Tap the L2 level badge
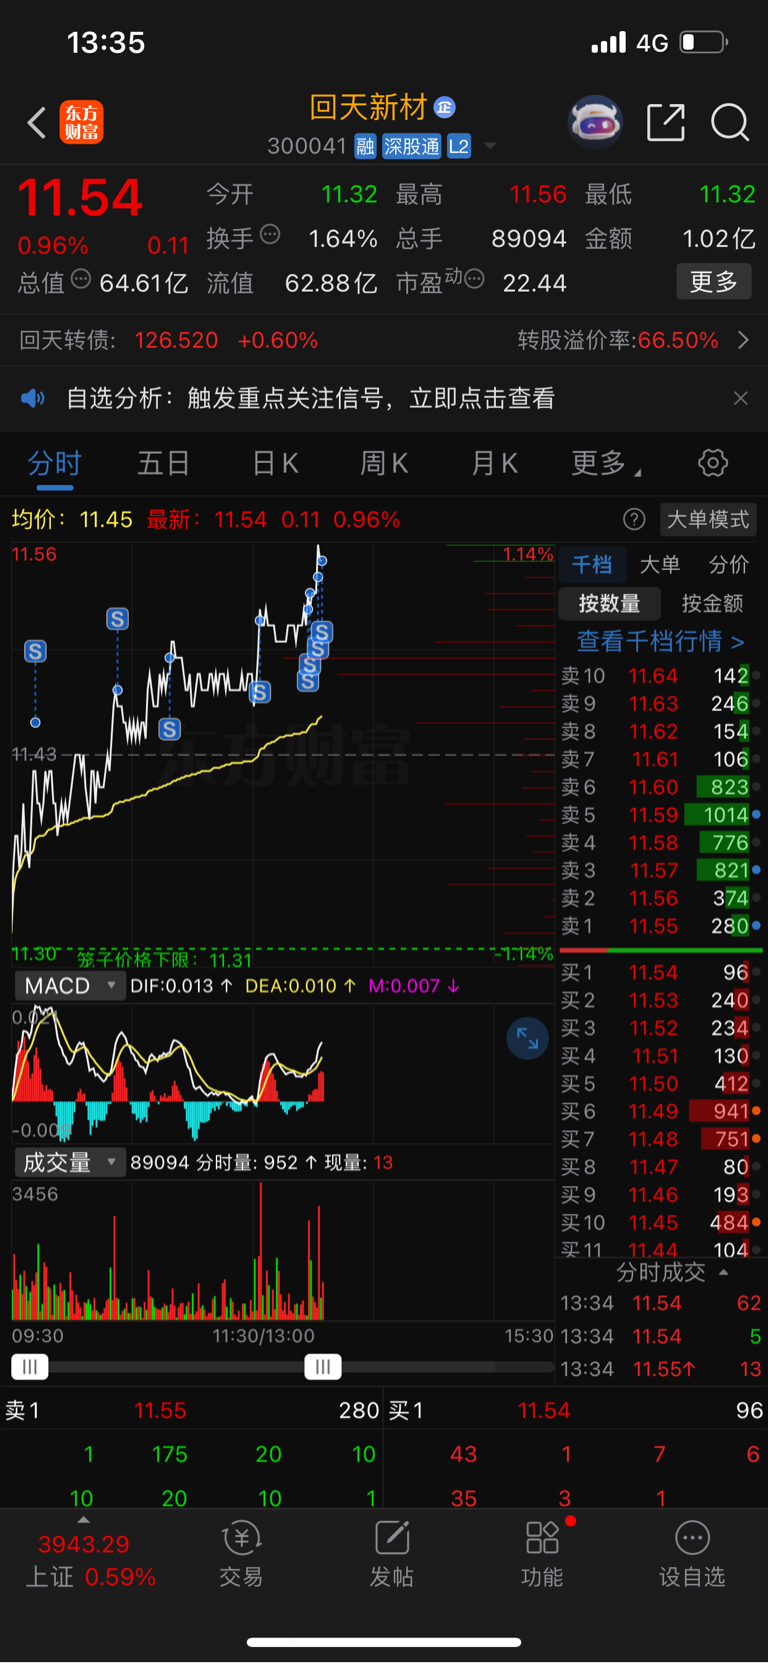The image size is (768, 1663). click(x=459, y=146)
